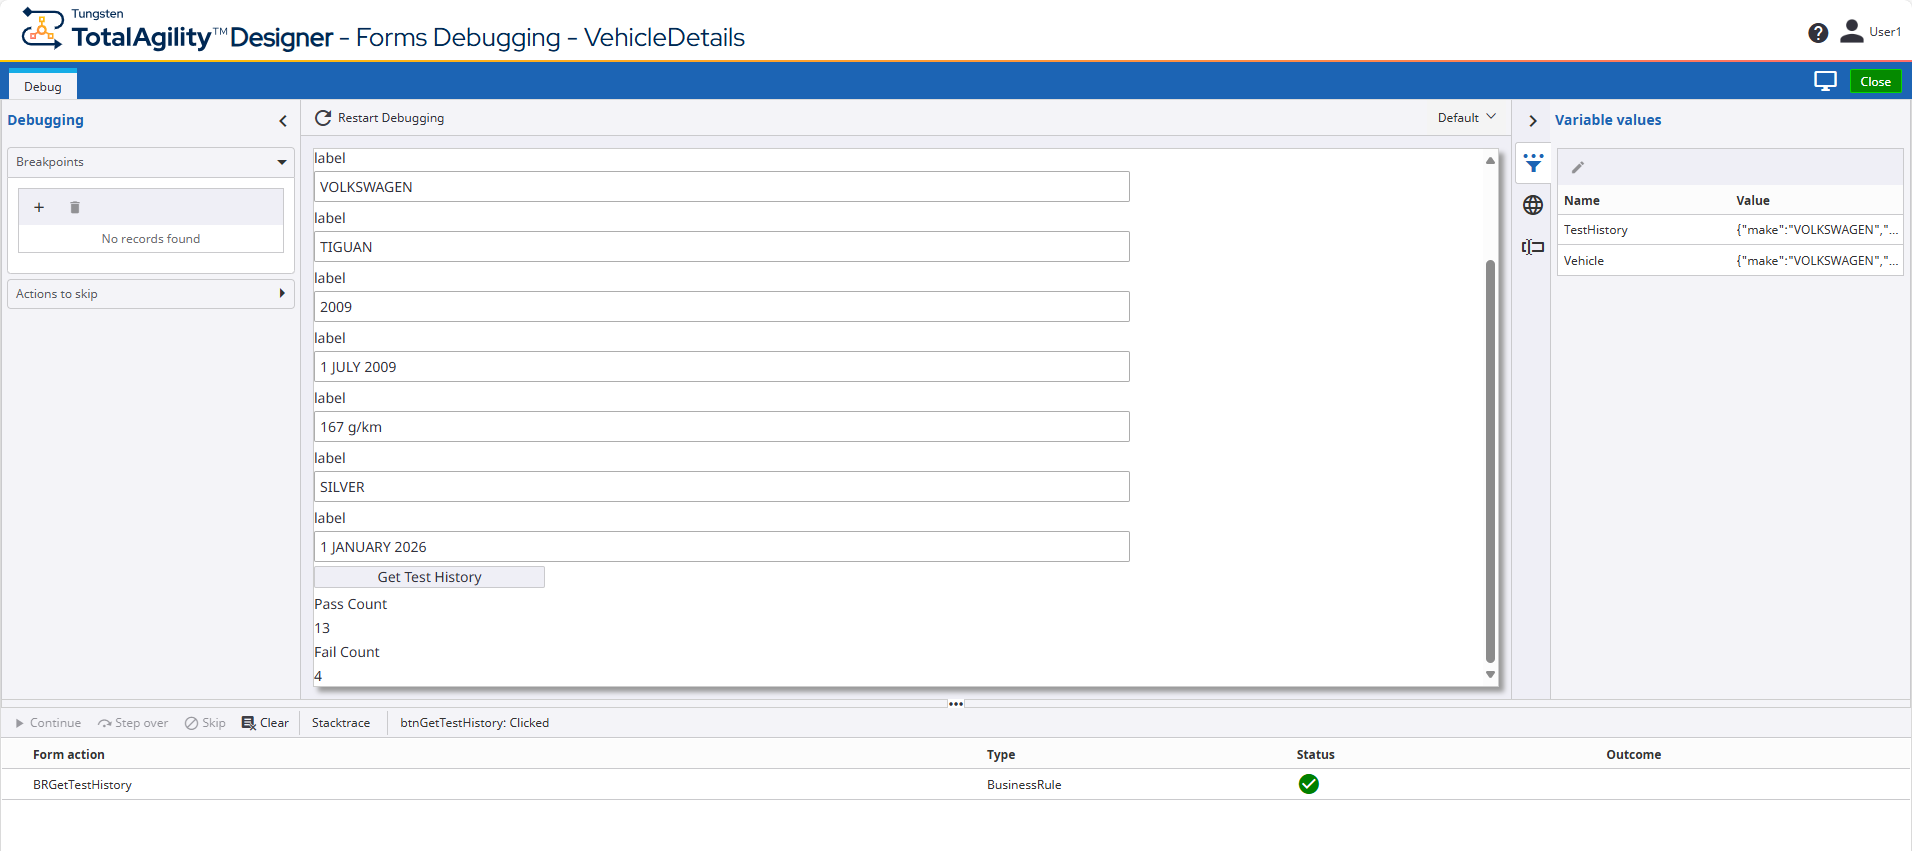Expand the Actions to skip section
Screen dimensions: 1912x851
(282, 294)
